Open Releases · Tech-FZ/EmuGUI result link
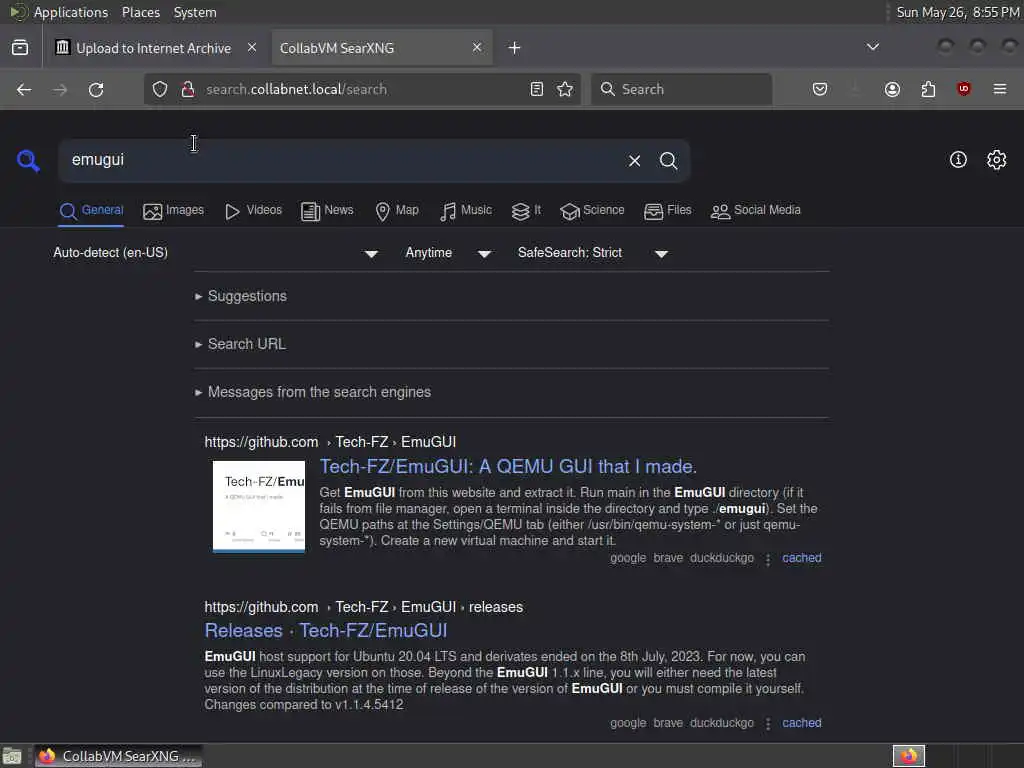The image size is (1024, 768). (326, 630)
